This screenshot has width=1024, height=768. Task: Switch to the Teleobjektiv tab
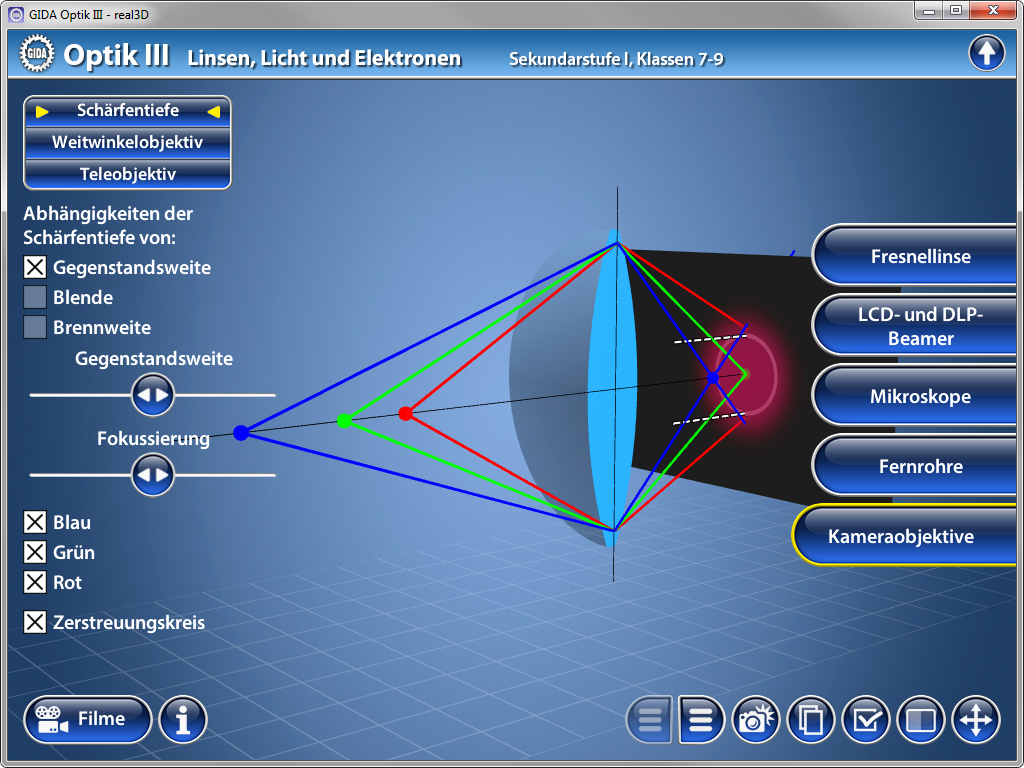click(127, 174)
